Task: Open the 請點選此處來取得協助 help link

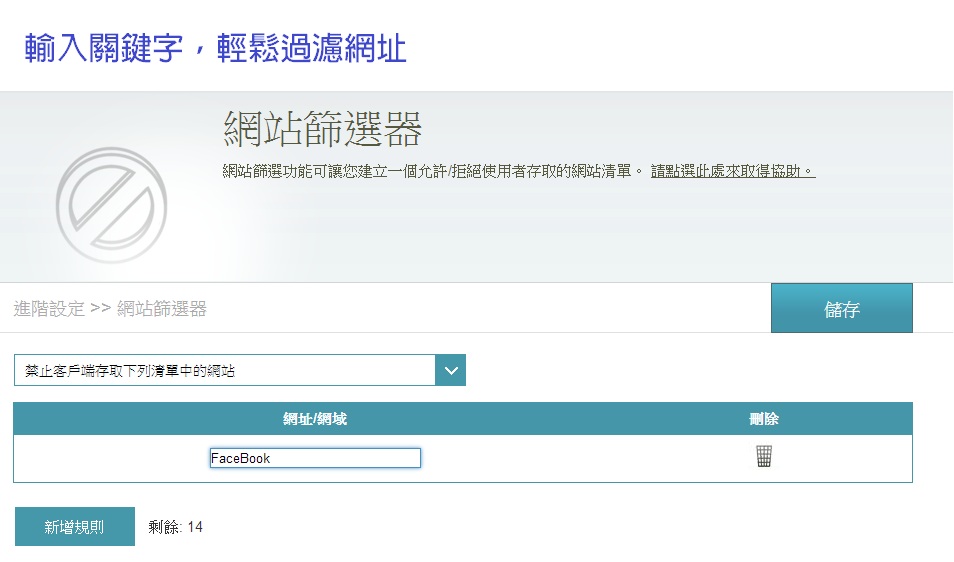Action: click(x=732, y=171)
